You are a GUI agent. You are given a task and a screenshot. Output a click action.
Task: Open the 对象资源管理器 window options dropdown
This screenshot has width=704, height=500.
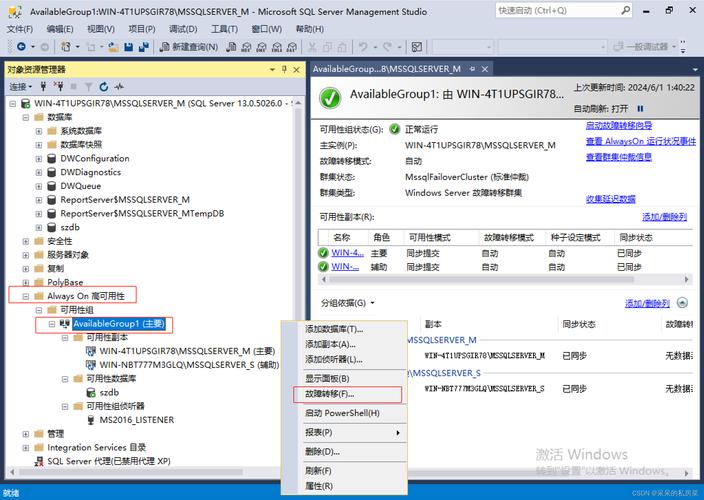pyautogui.click(x=272, y=70)
